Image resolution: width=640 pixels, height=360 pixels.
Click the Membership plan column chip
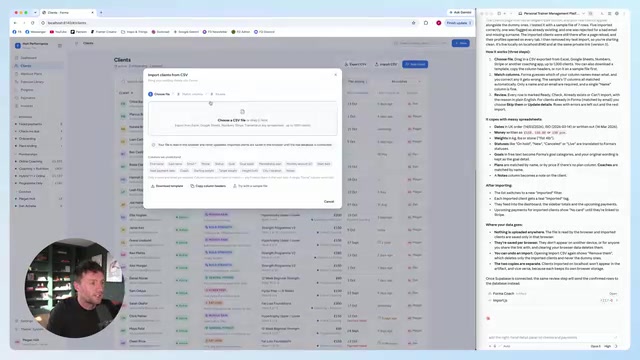[x=270, y=164]
